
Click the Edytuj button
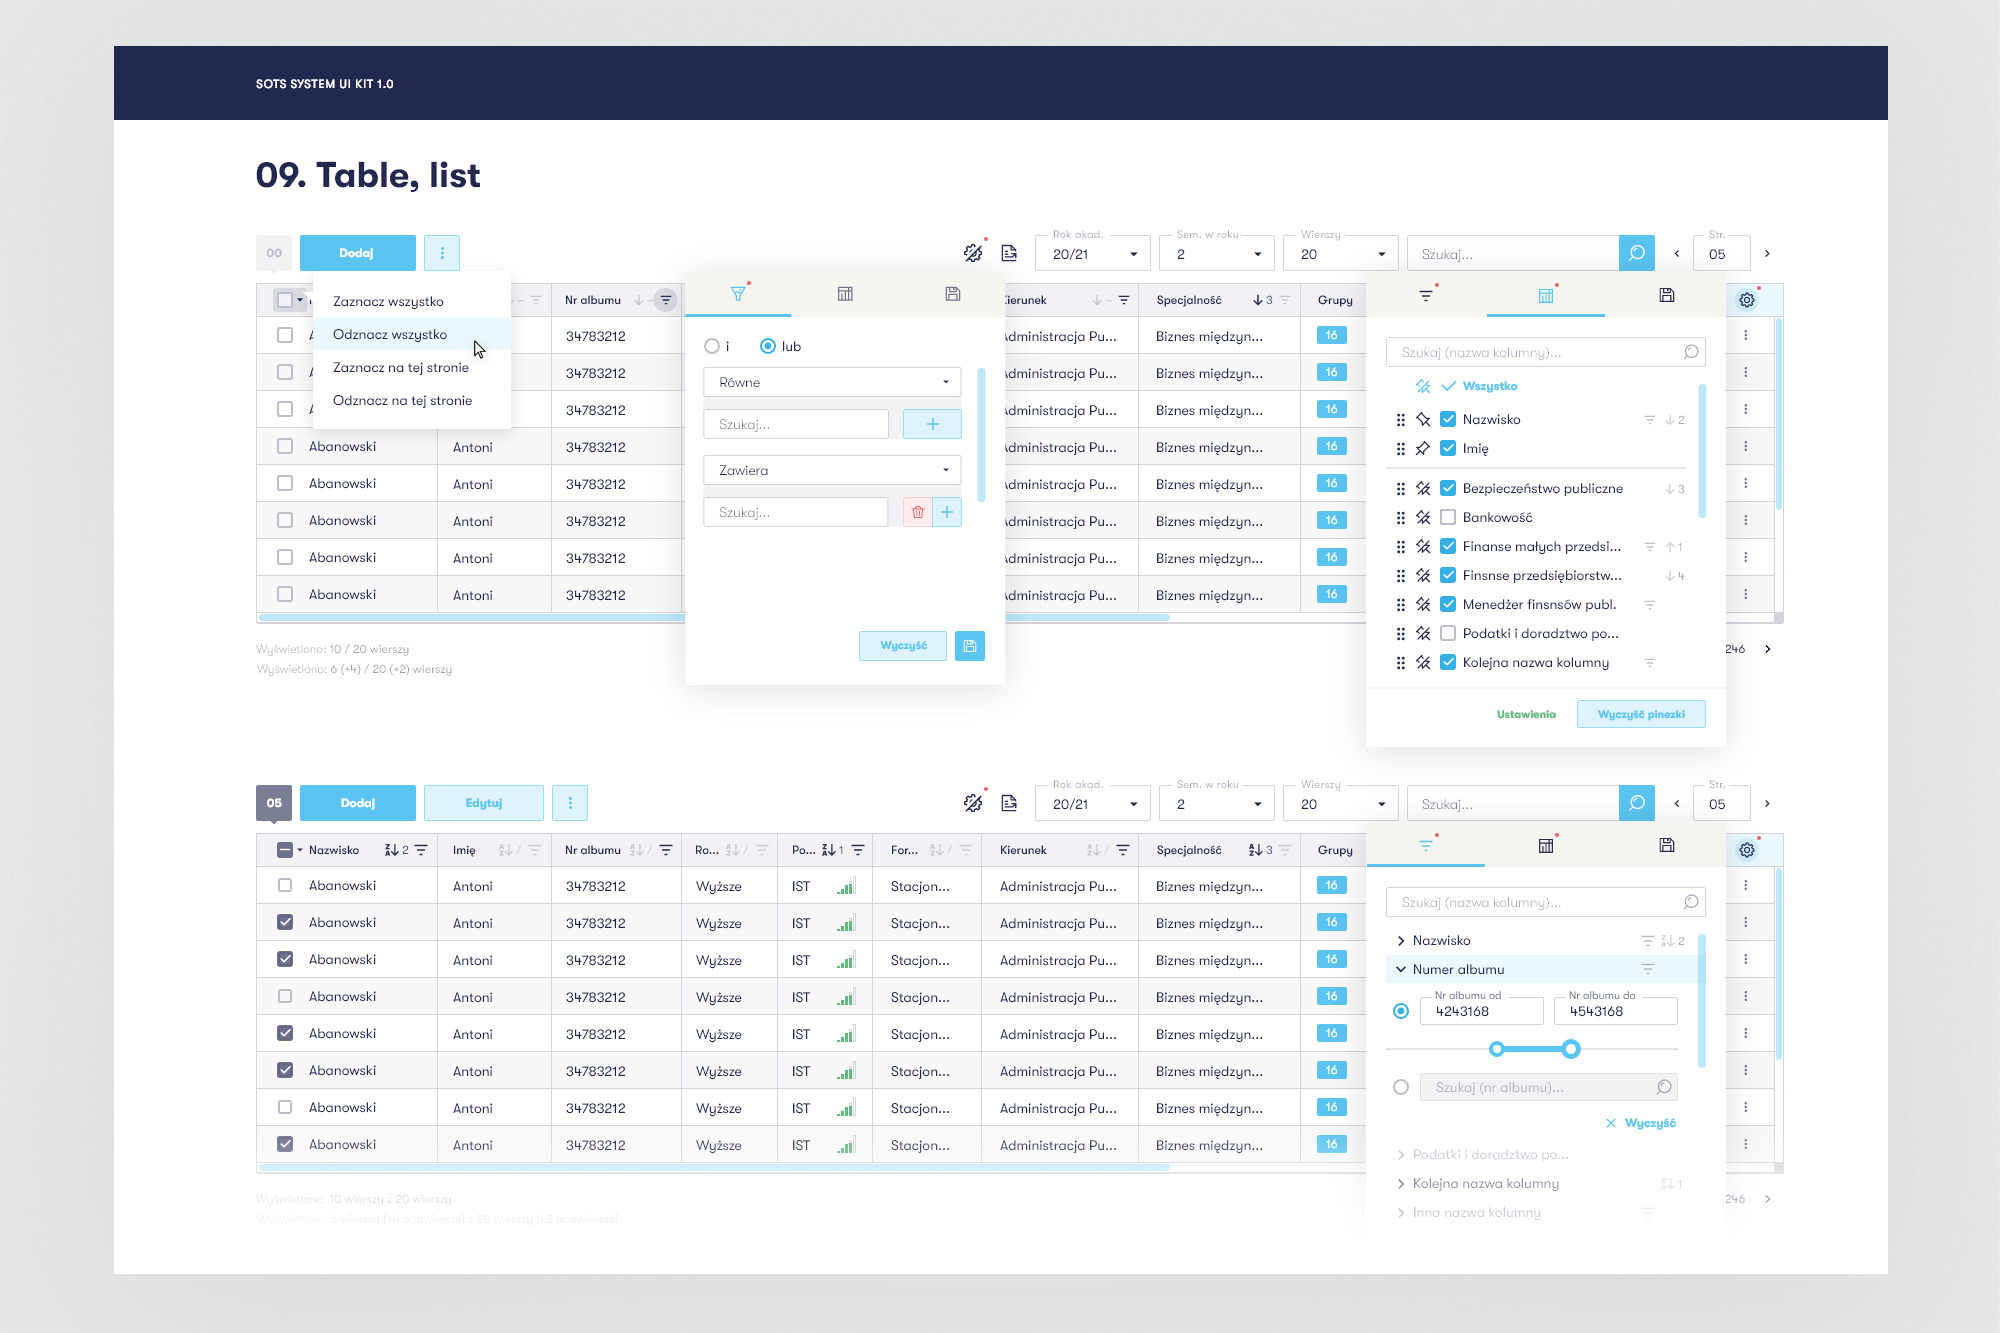(483, 803)
